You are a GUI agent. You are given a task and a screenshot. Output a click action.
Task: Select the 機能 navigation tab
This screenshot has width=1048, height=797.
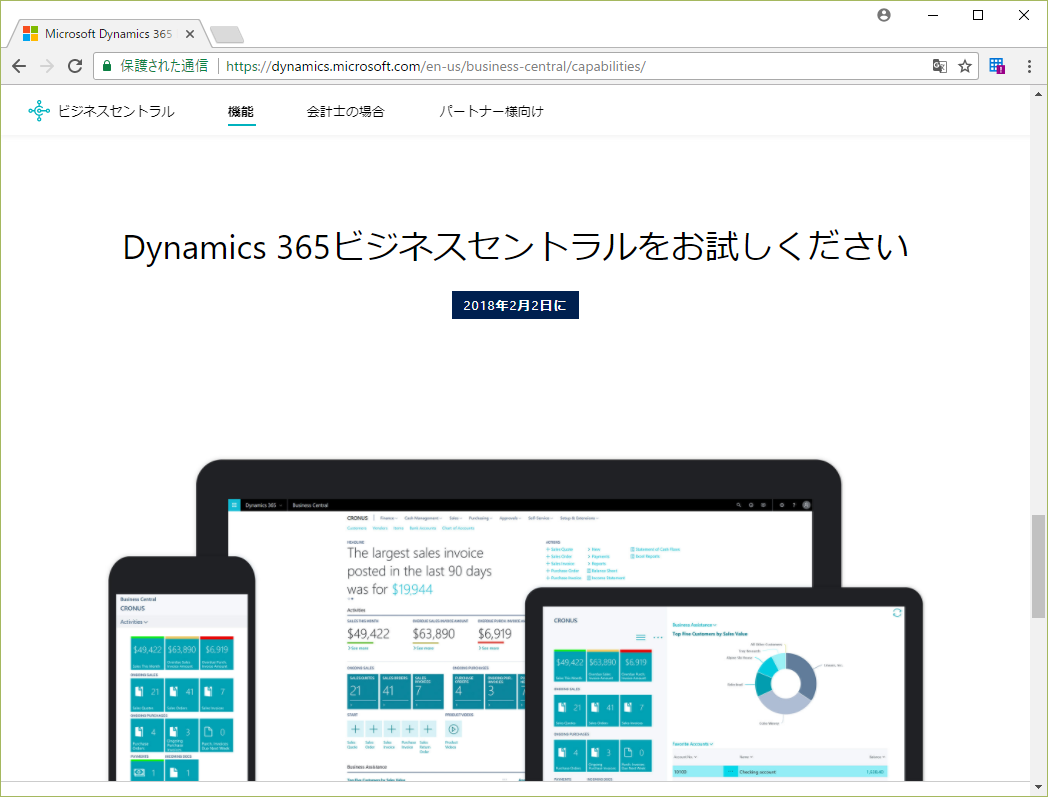pos(241,112)
